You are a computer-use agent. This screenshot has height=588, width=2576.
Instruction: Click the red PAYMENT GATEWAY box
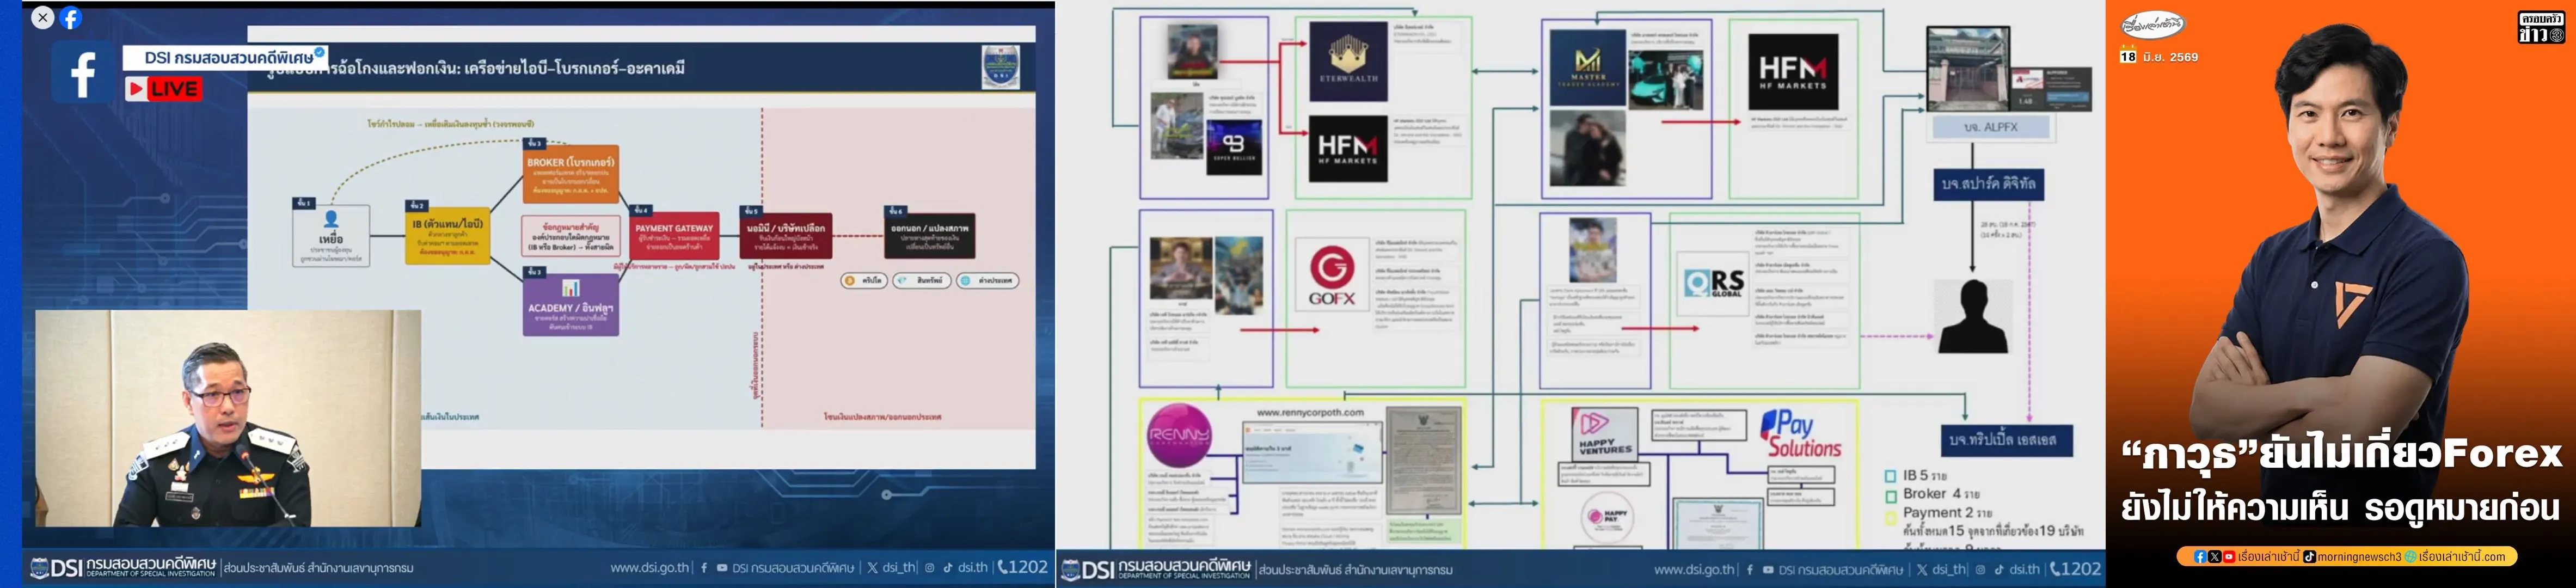pos(674,237)
